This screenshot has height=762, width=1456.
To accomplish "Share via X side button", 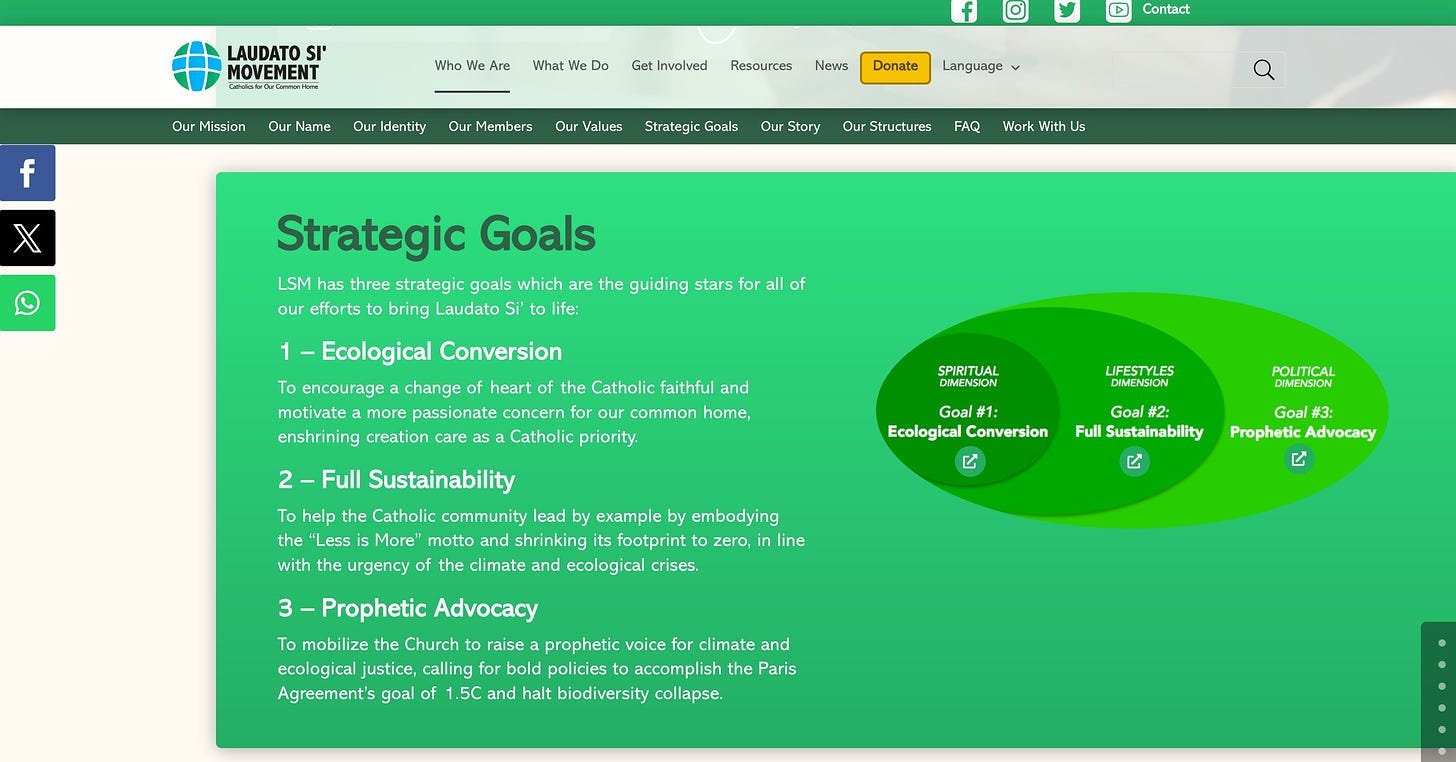I will pos(28,238).
